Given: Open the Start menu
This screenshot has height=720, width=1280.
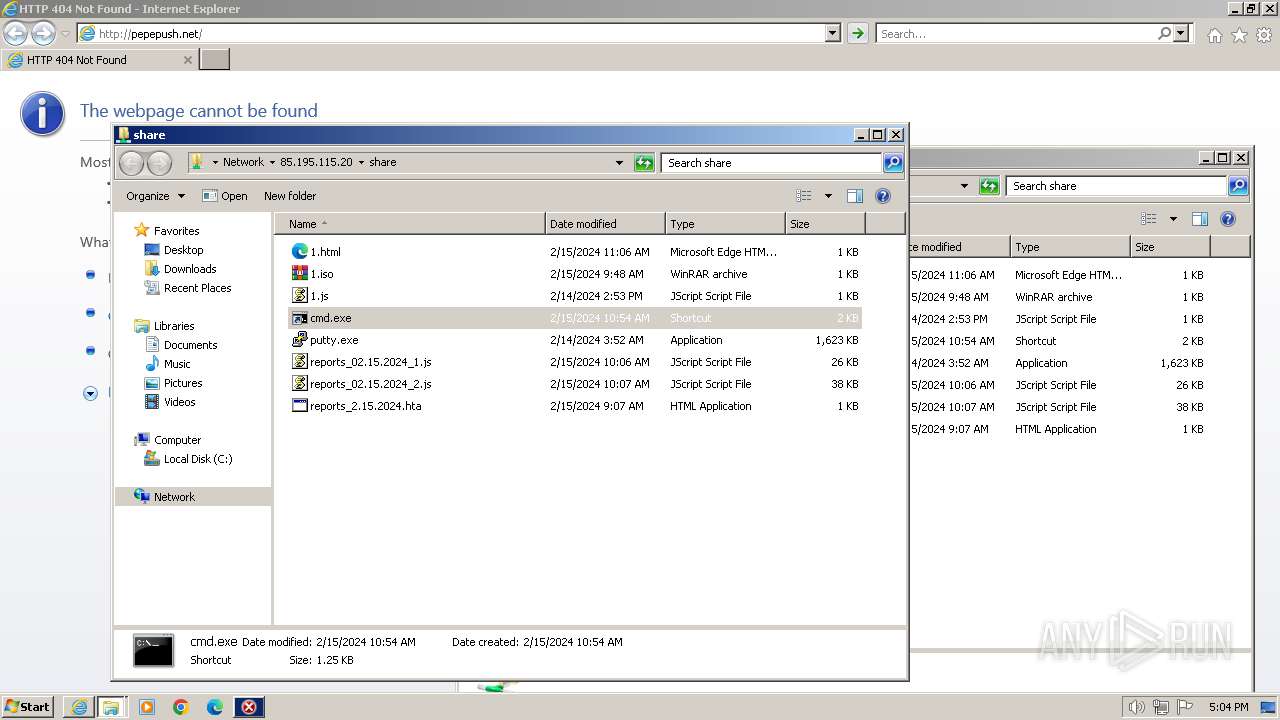Looking at the screenshot, I should pos(28,706).
